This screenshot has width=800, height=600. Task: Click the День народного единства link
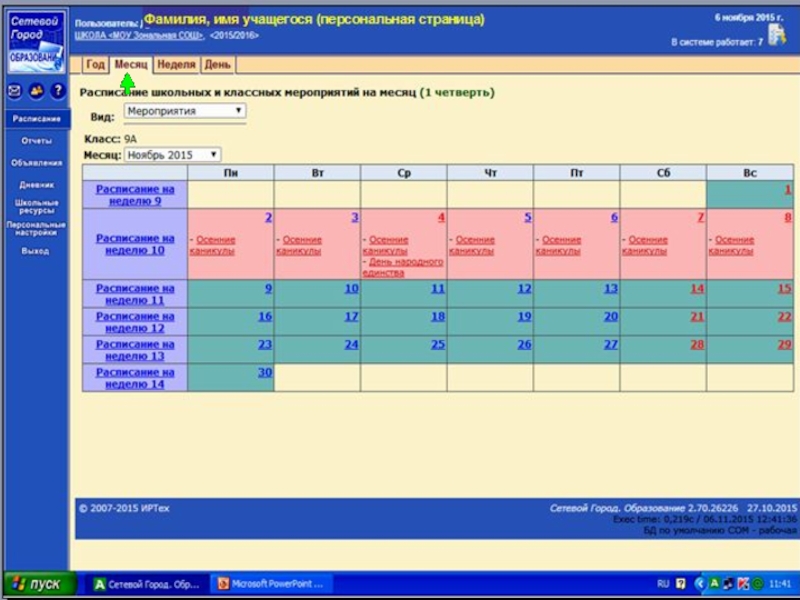pos(403,267)
